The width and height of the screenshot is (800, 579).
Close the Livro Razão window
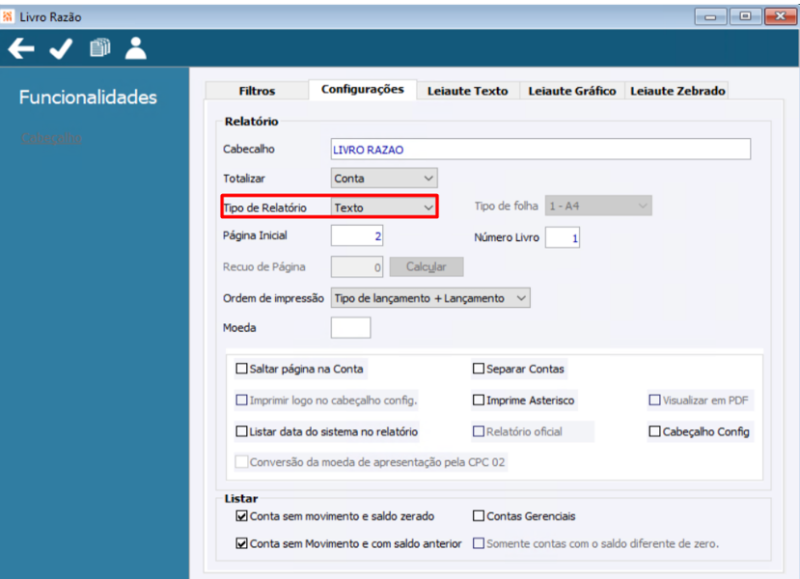780,17
